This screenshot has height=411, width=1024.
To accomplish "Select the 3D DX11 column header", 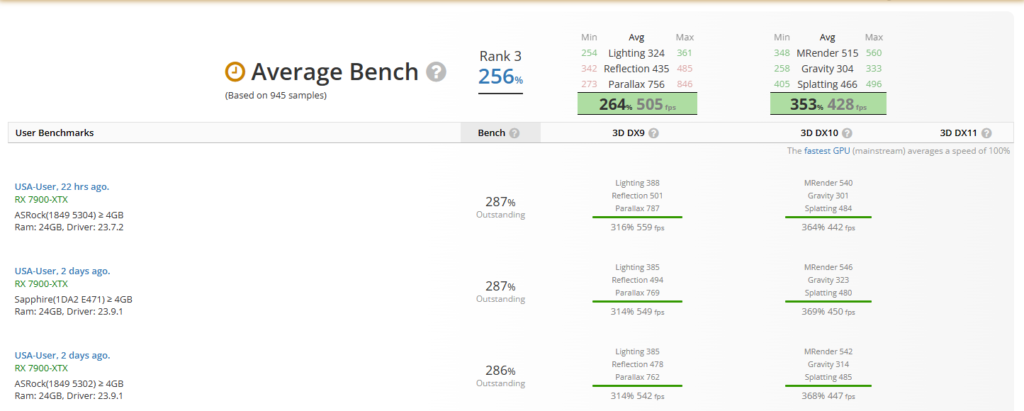I will tap(960, 133).
